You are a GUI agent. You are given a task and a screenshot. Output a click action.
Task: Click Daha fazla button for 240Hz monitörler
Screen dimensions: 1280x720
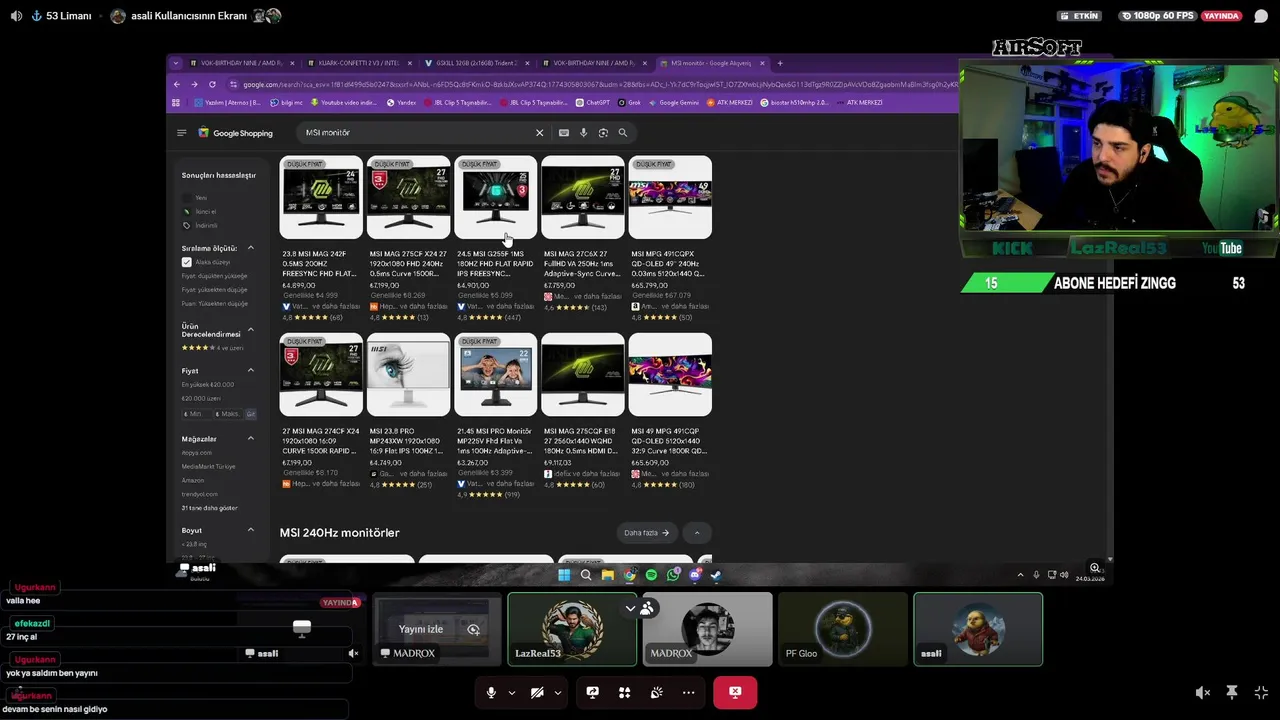646,533
